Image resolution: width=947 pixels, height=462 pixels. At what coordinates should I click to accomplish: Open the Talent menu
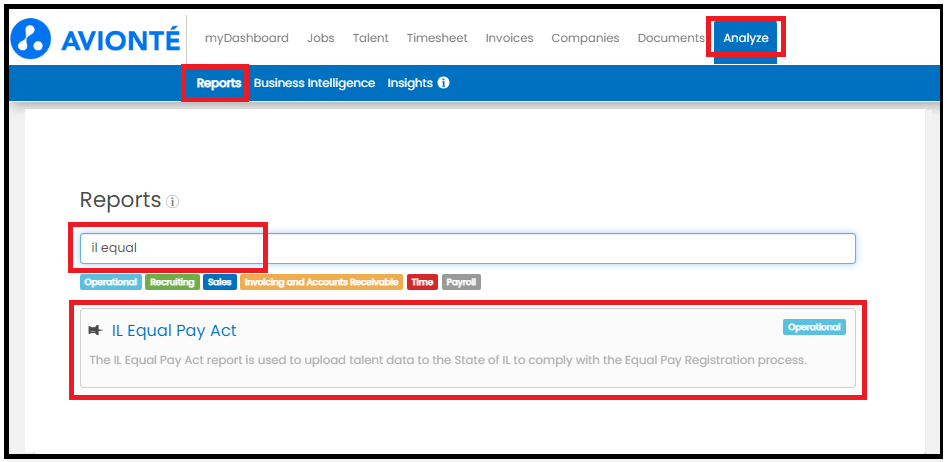click(x=371, y=38)
